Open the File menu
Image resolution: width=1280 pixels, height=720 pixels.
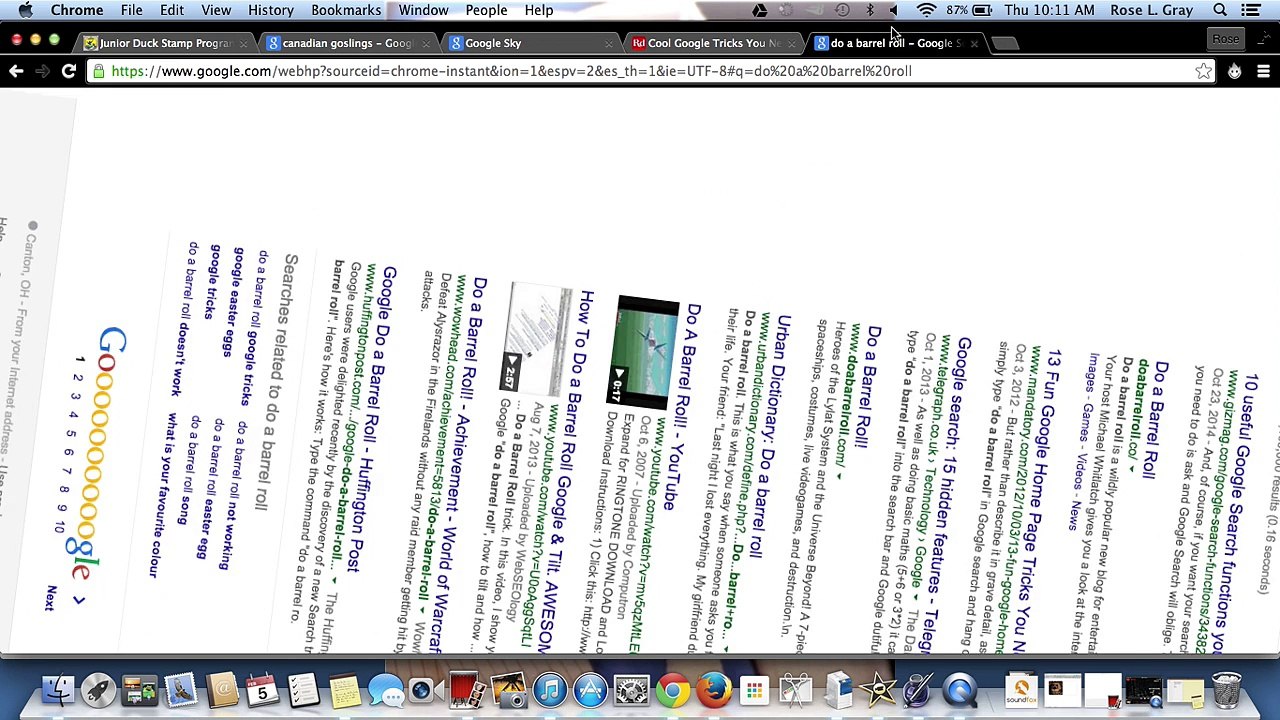[x=131, y=10]
